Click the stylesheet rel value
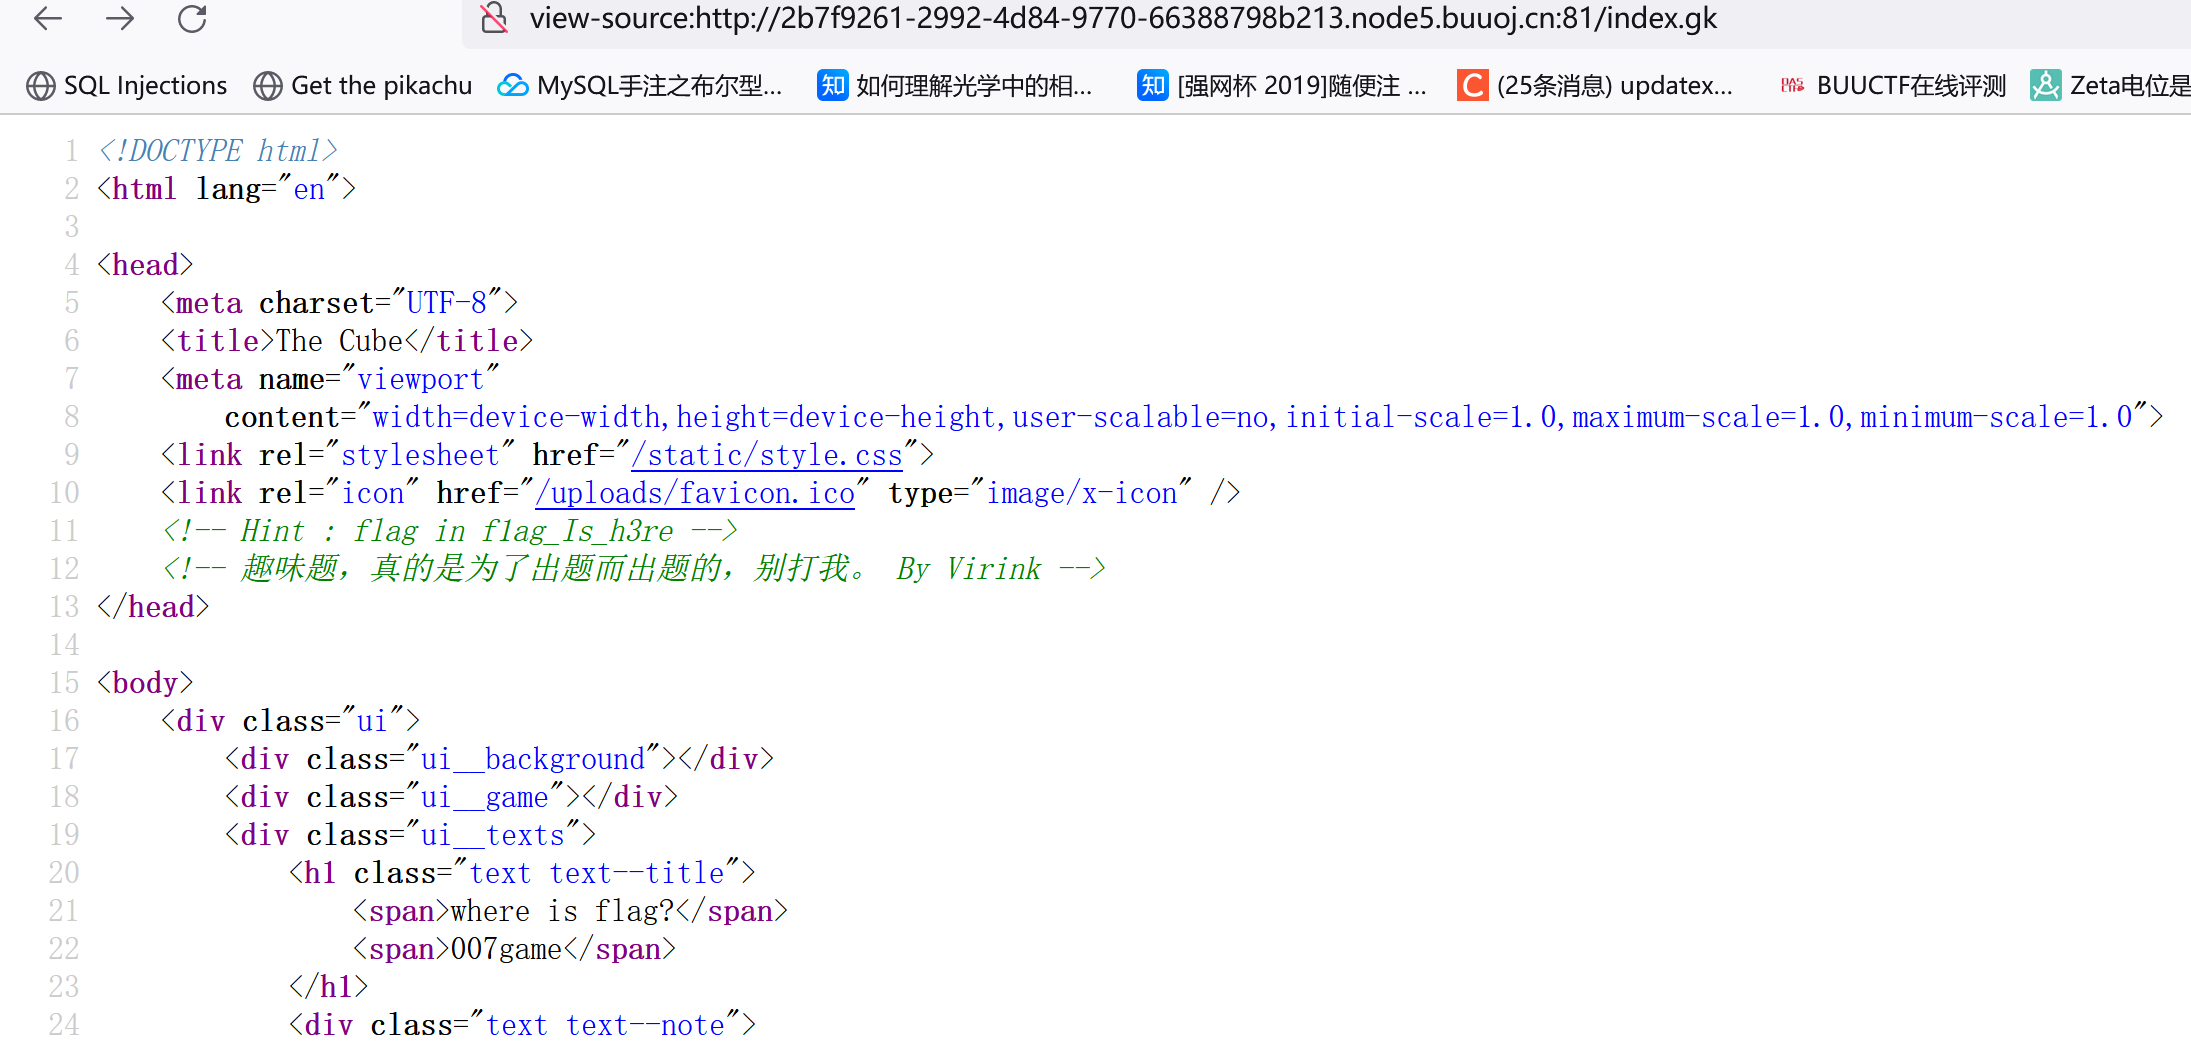The image size is (2191, 1042). point(420,455)
